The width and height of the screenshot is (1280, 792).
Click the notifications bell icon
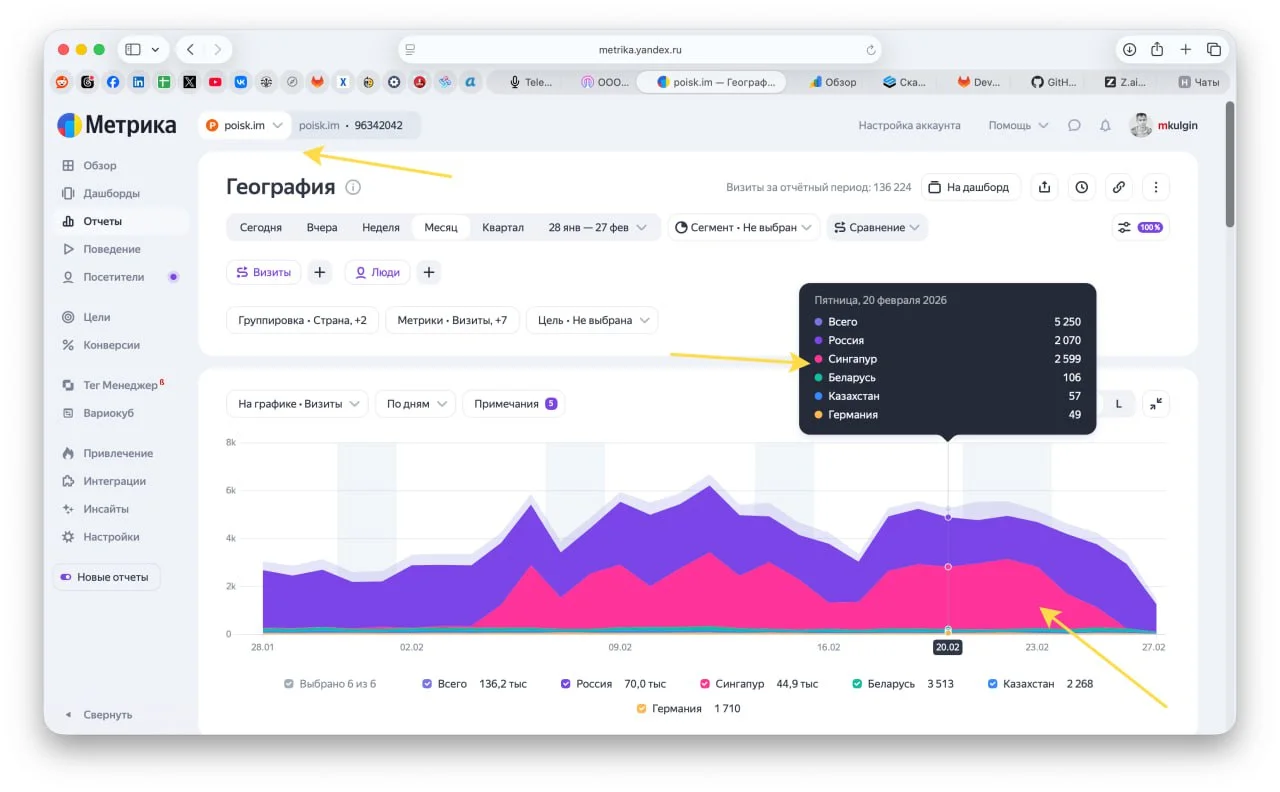click(1105, 126)
